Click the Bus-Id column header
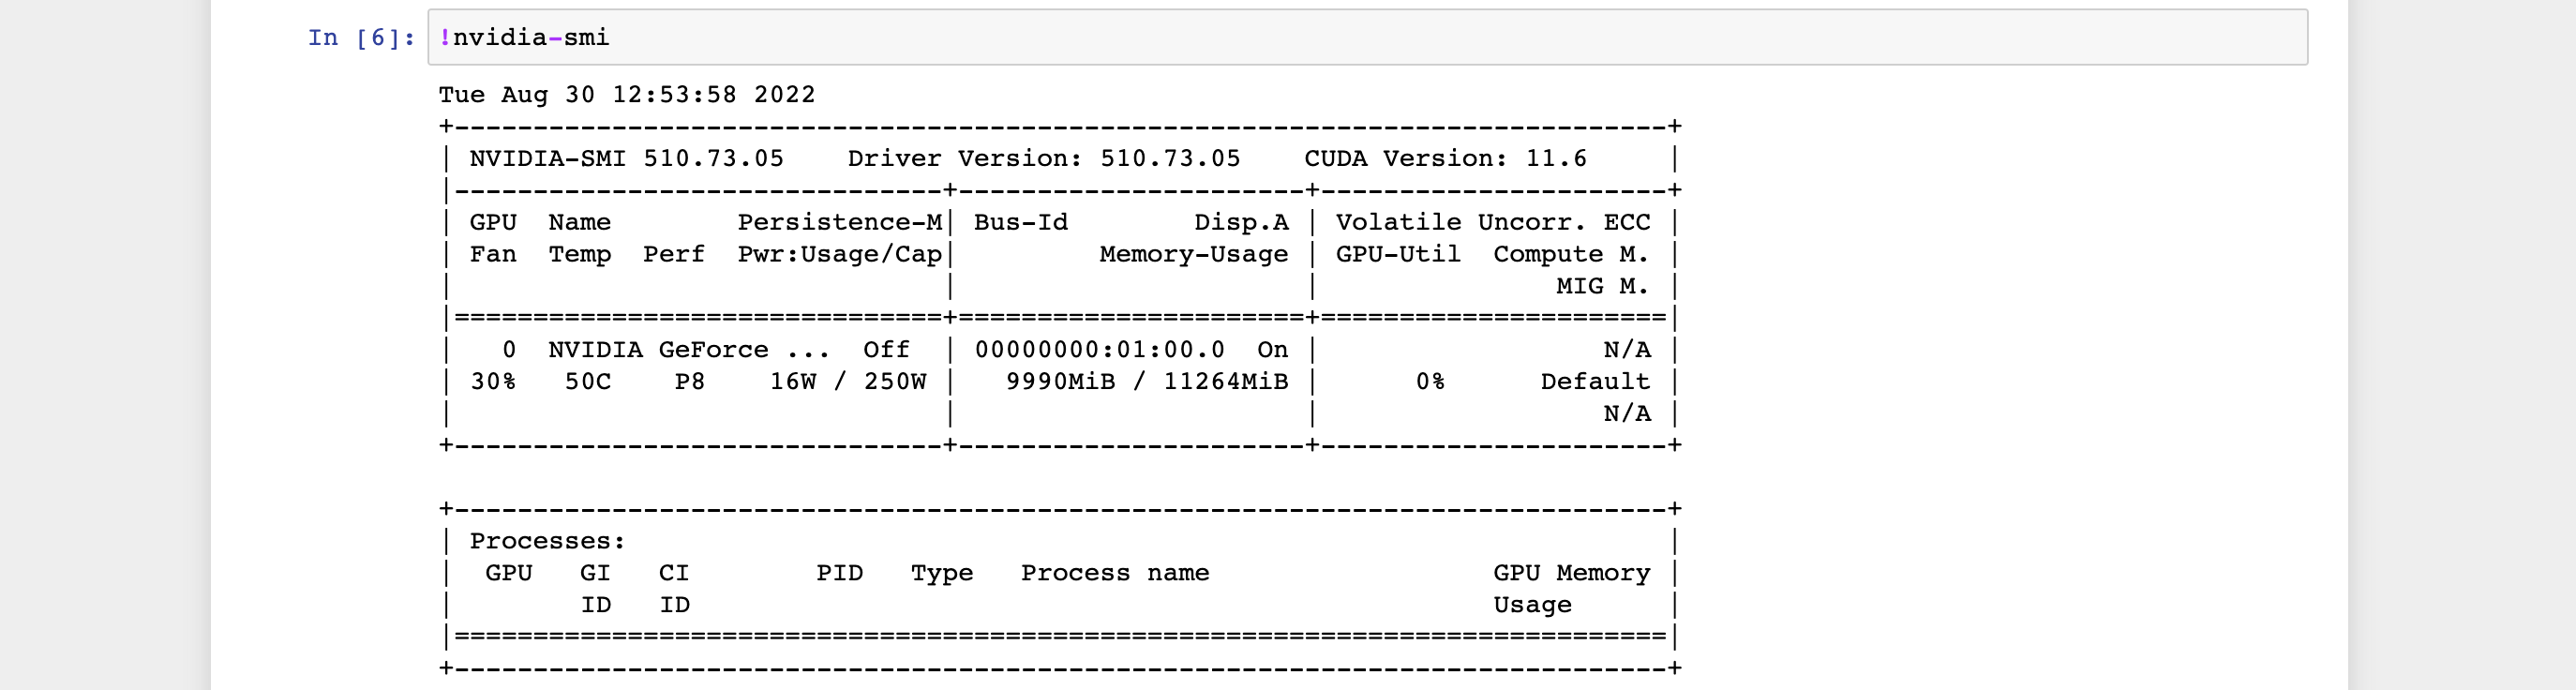This screenshot has height=690, width=2576. (1021, 223)
